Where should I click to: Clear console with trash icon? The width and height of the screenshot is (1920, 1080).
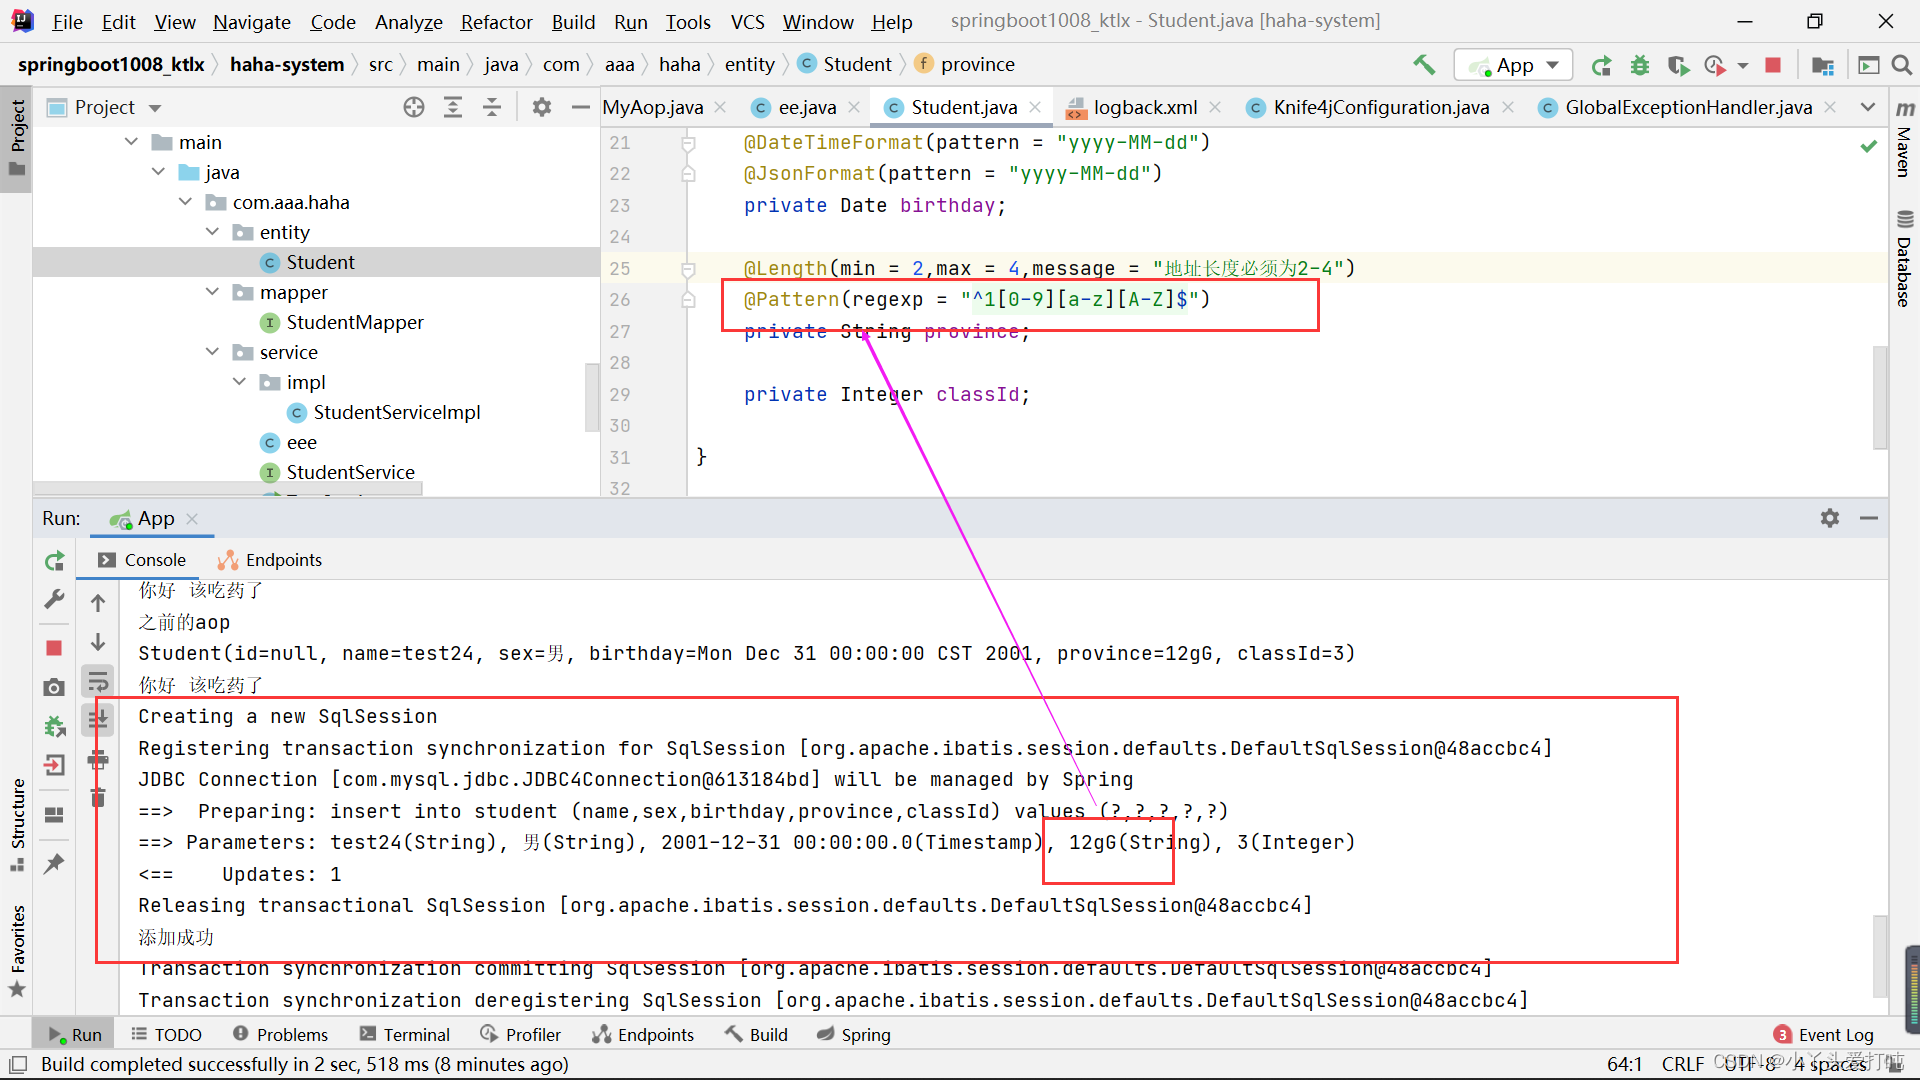point(98,797)
